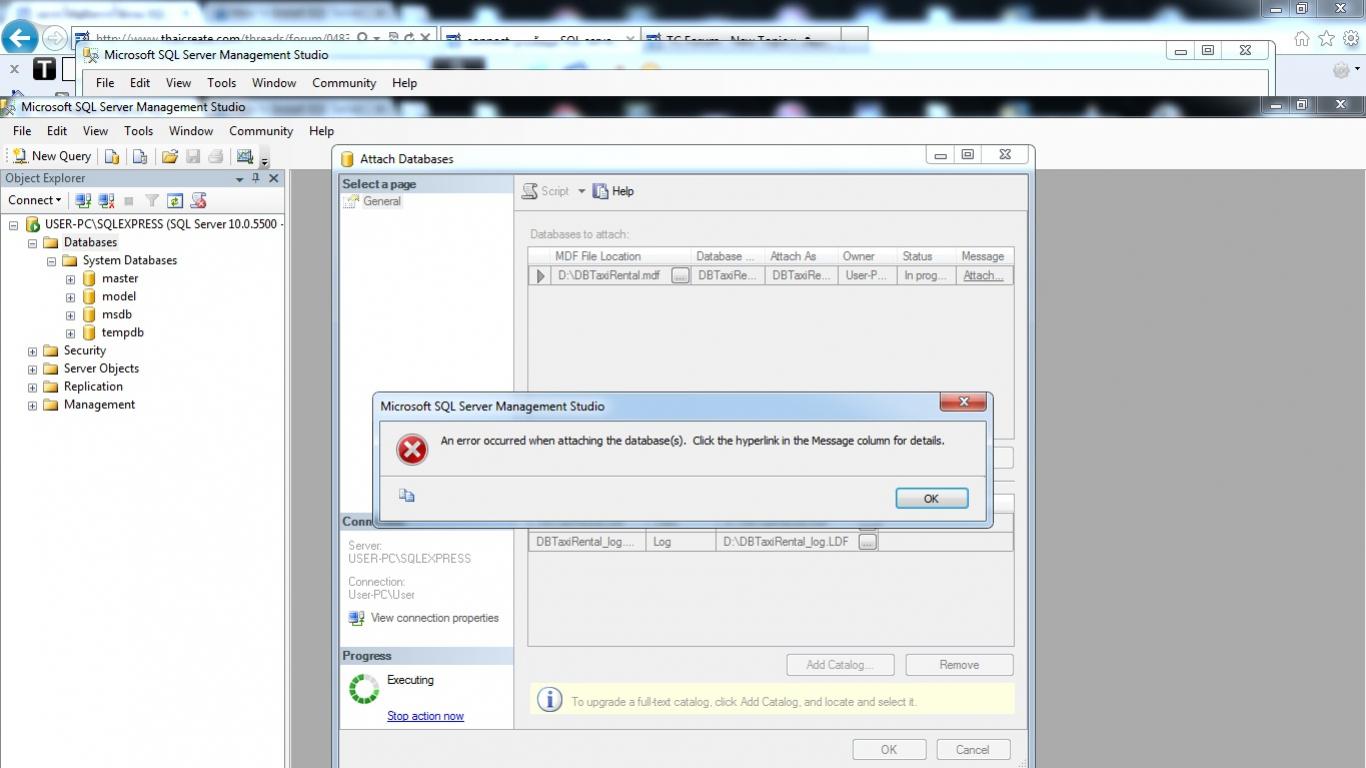The width and height of the screenshot is (1366, 768).
Task: Click the Script button in Attach Databases
Action: pos(546,191)
